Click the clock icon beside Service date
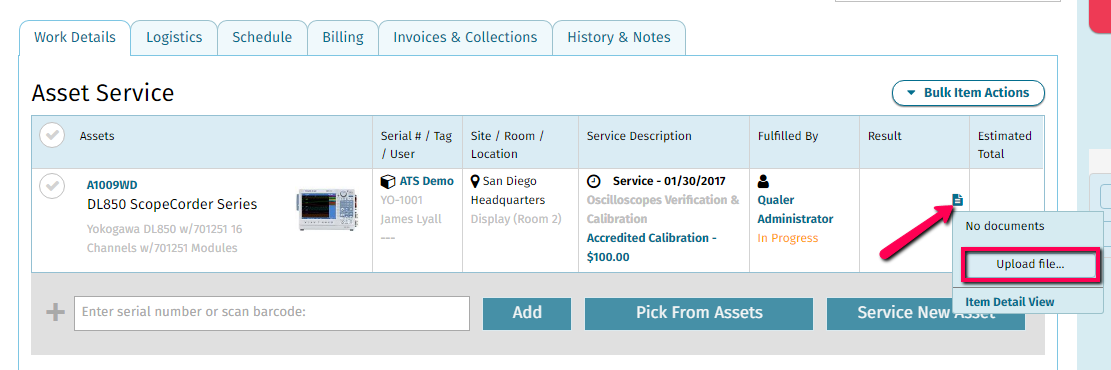The height and width of the screenshot is (370, 1111). 594,181
